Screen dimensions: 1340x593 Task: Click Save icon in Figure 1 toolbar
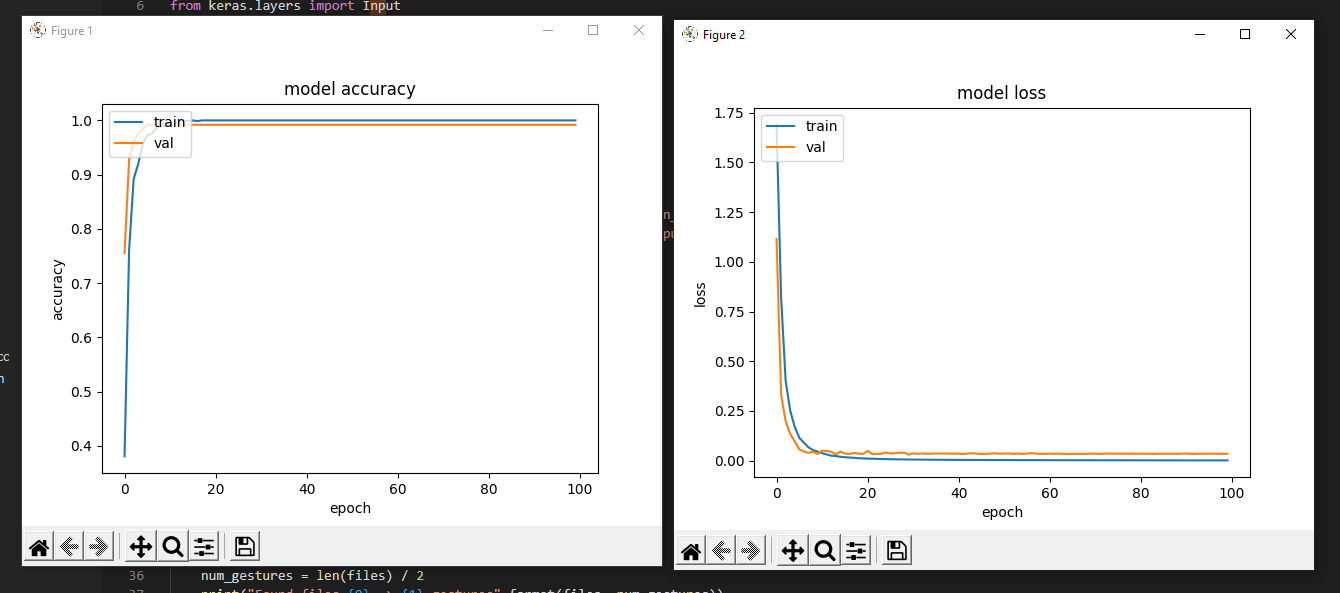(245, 547)
